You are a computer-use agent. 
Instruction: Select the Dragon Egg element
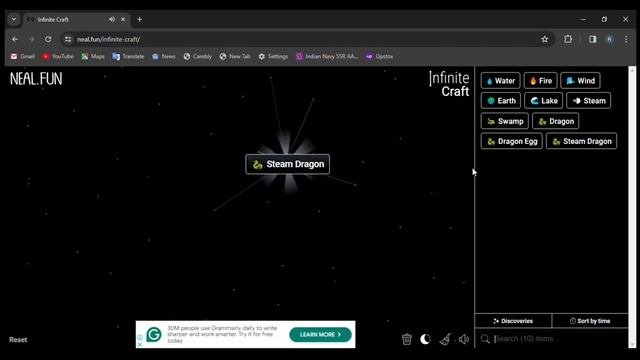[512, 141]
